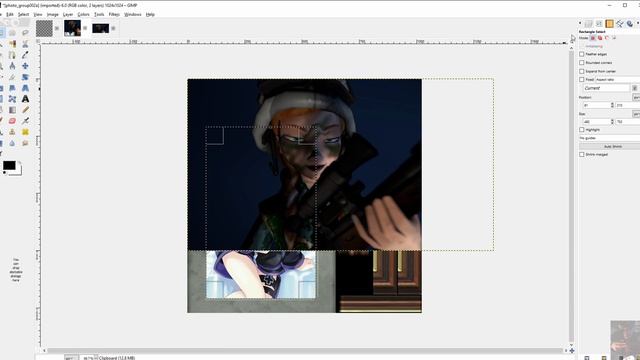Select the Rotate tool
The width and height of the screenshot is (640, 360).
25,77
